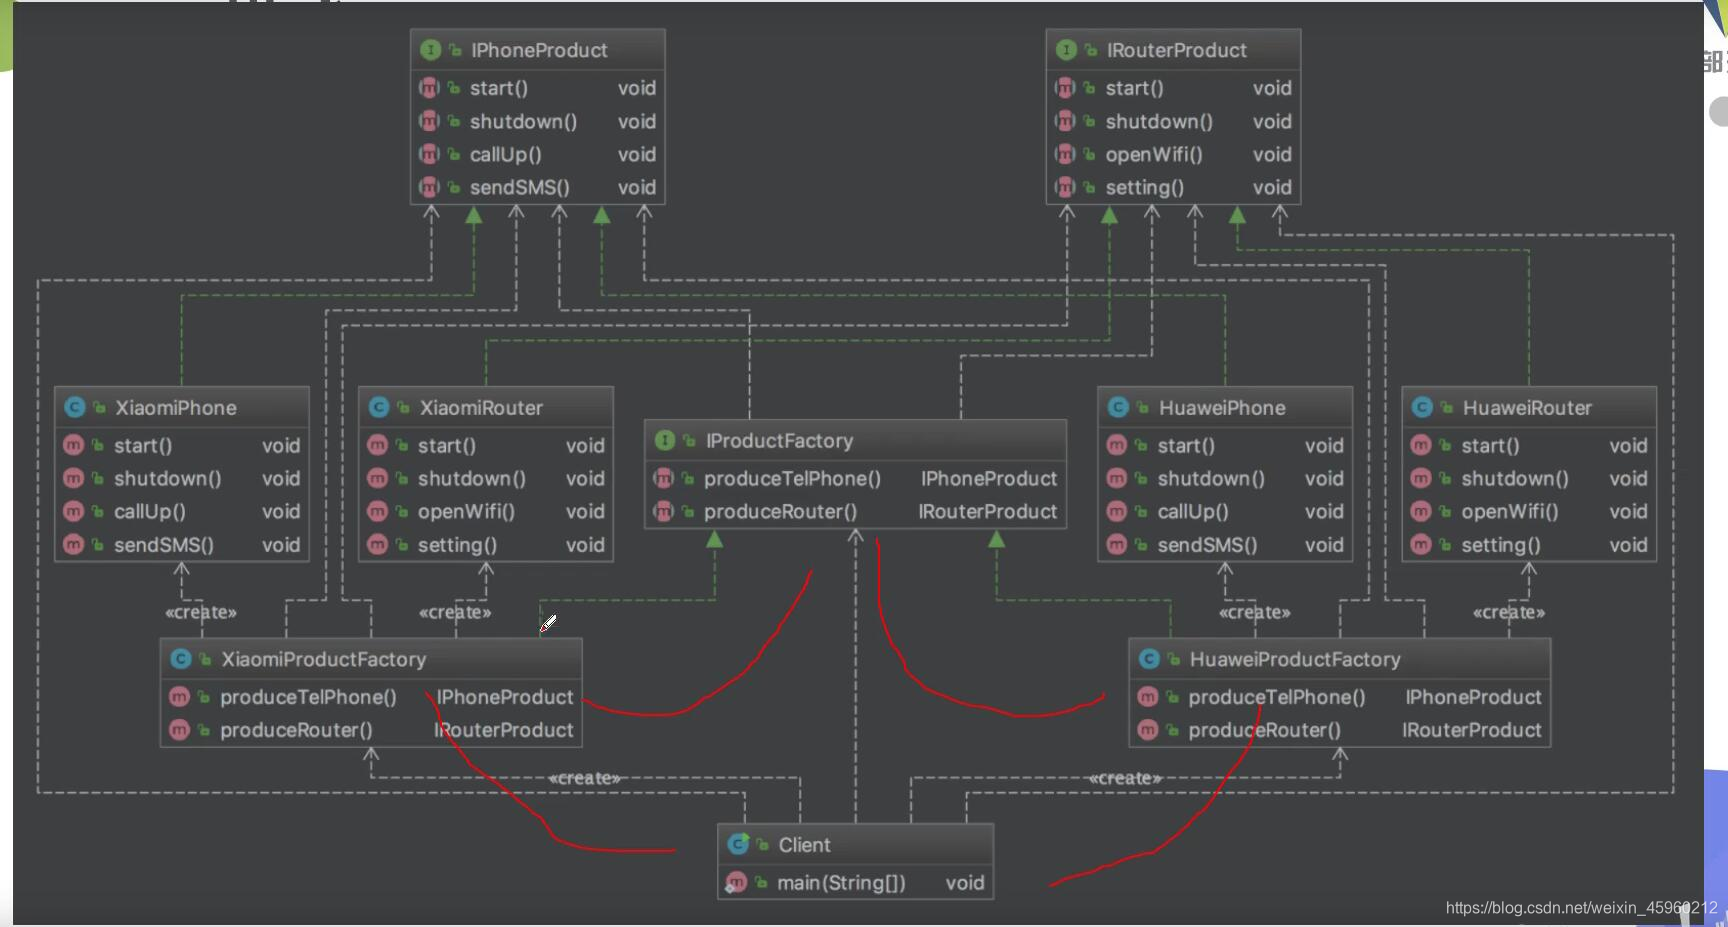This screenshot has height=927, width=1728.
Task: Click method icon beside HuaweiRouter shutdown()
Action: click(1421, 478)
